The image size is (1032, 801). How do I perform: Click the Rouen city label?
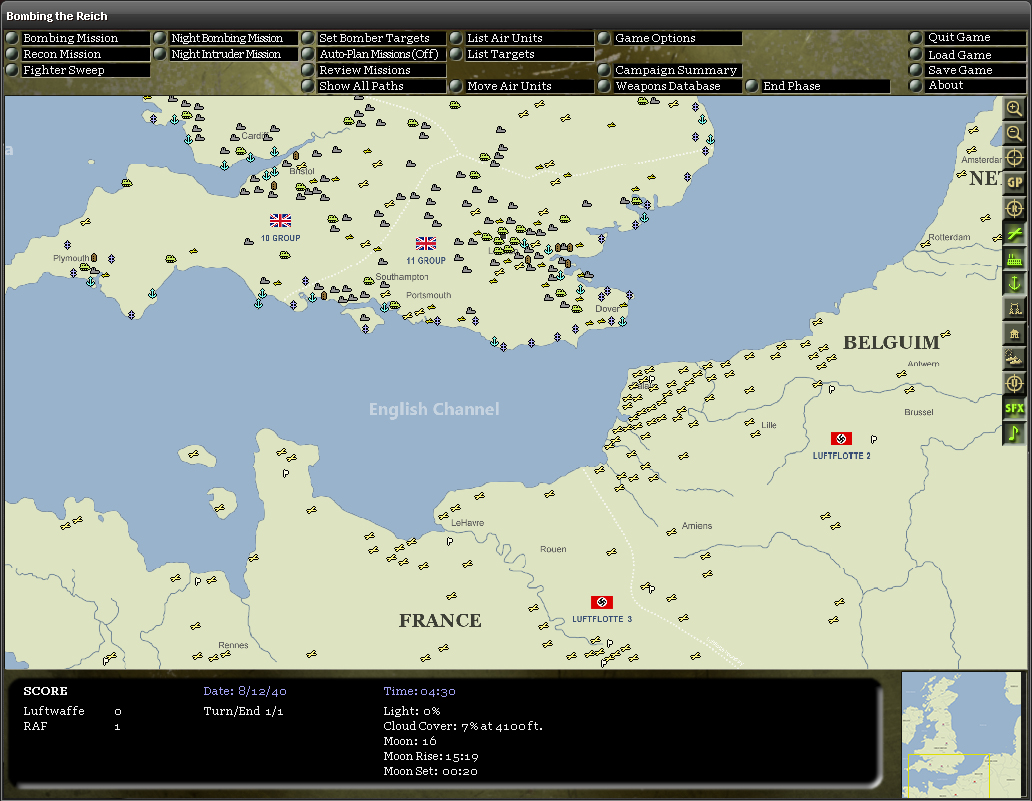coord(553,549)
